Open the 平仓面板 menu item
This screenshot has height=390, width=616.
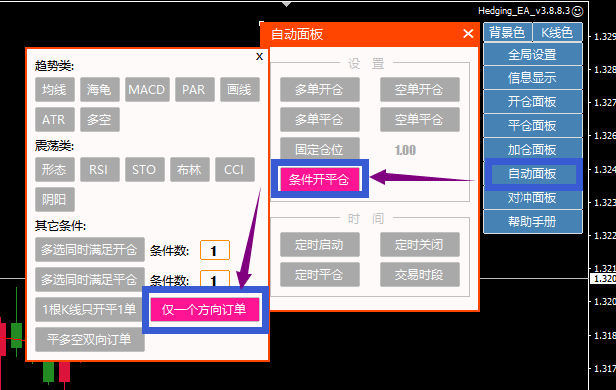pyautogui.click(x=532, y=126)
